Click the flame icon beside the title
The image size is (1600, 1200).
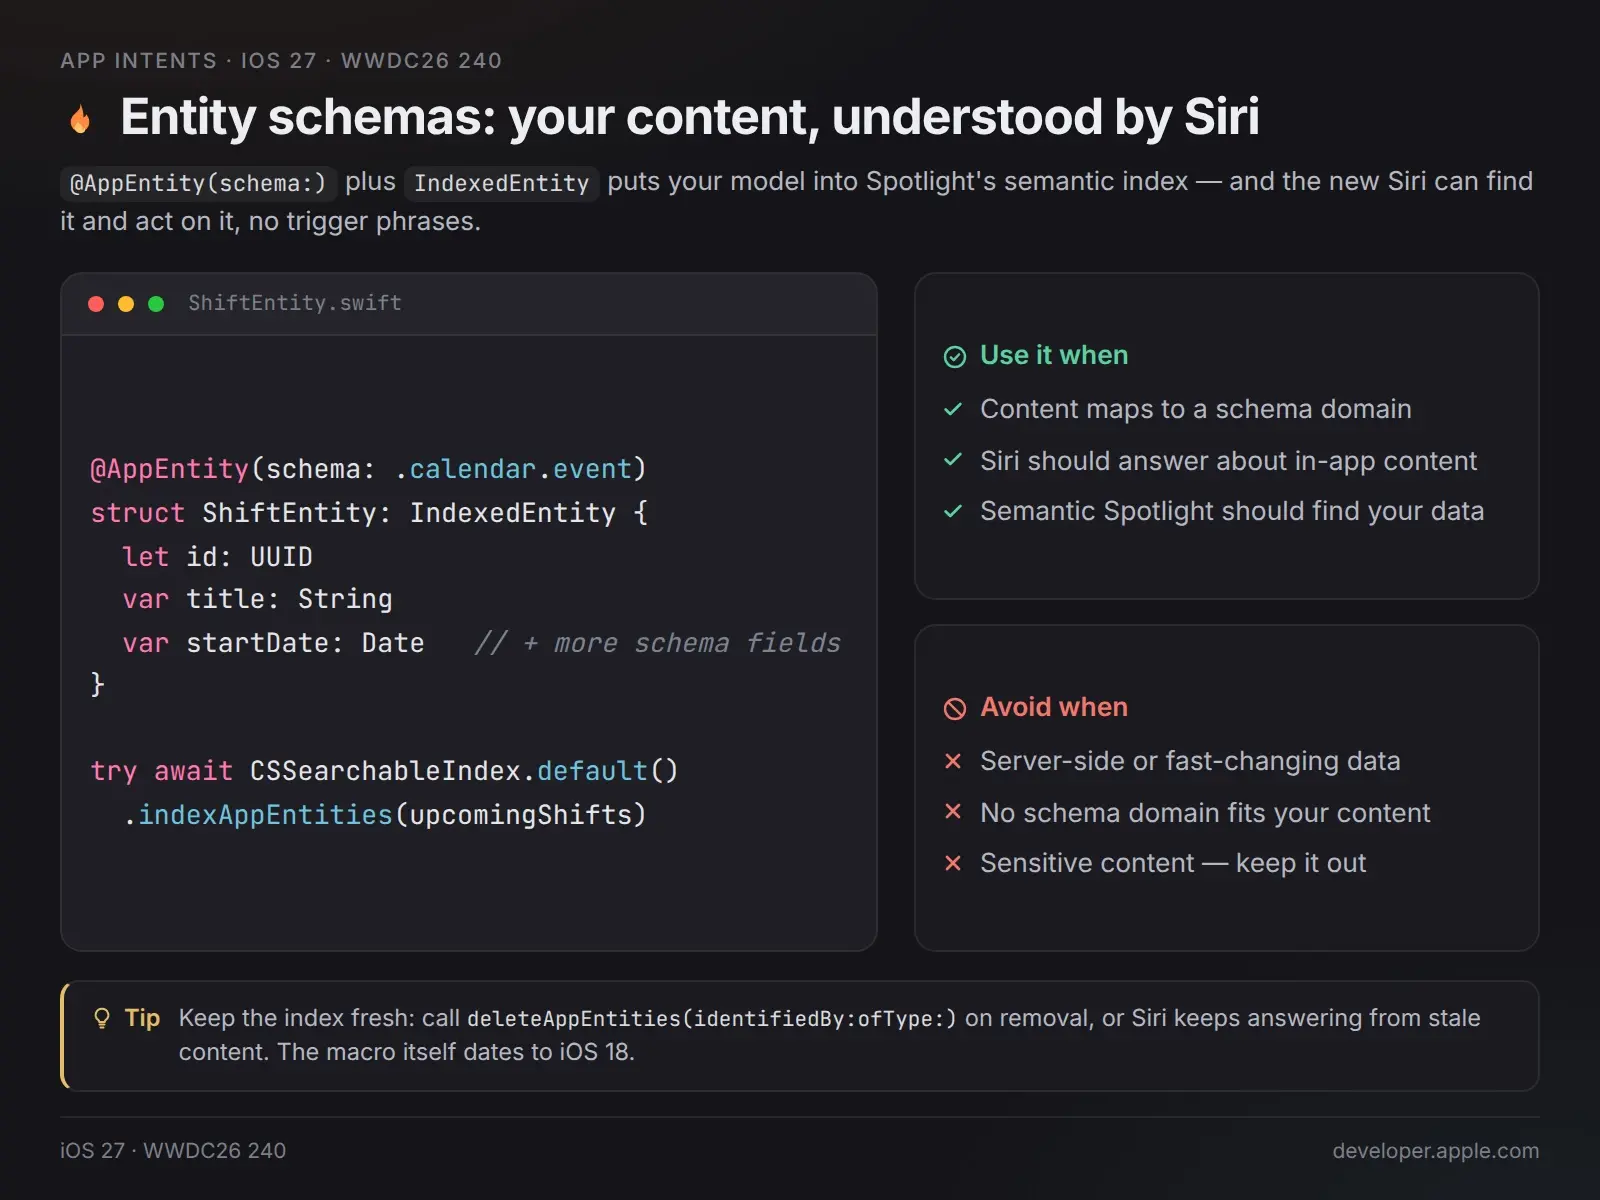tap(81, 119)
